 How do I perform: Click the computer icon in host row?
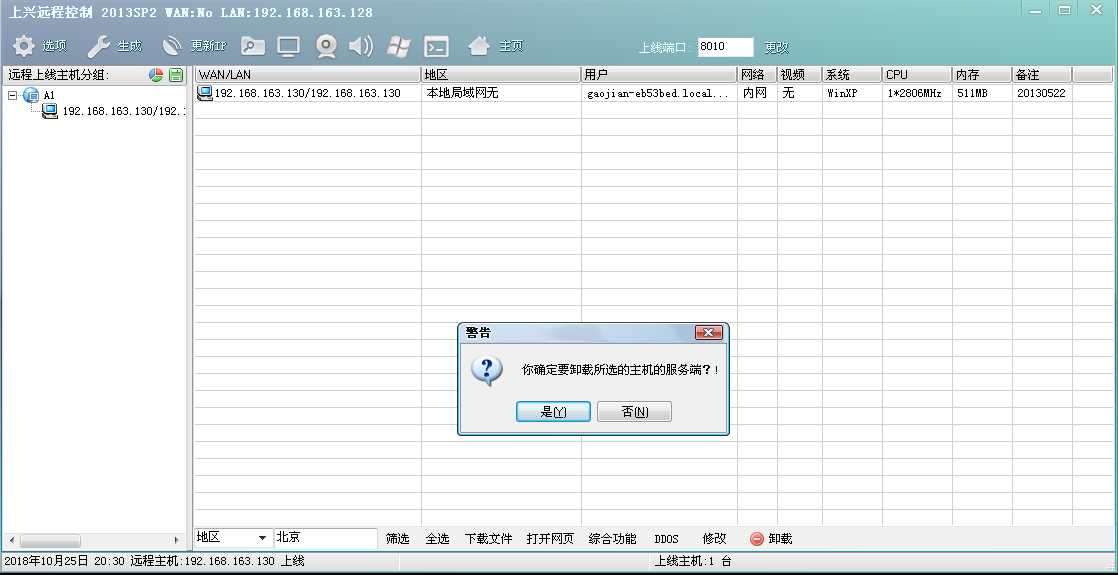[205, 93]
